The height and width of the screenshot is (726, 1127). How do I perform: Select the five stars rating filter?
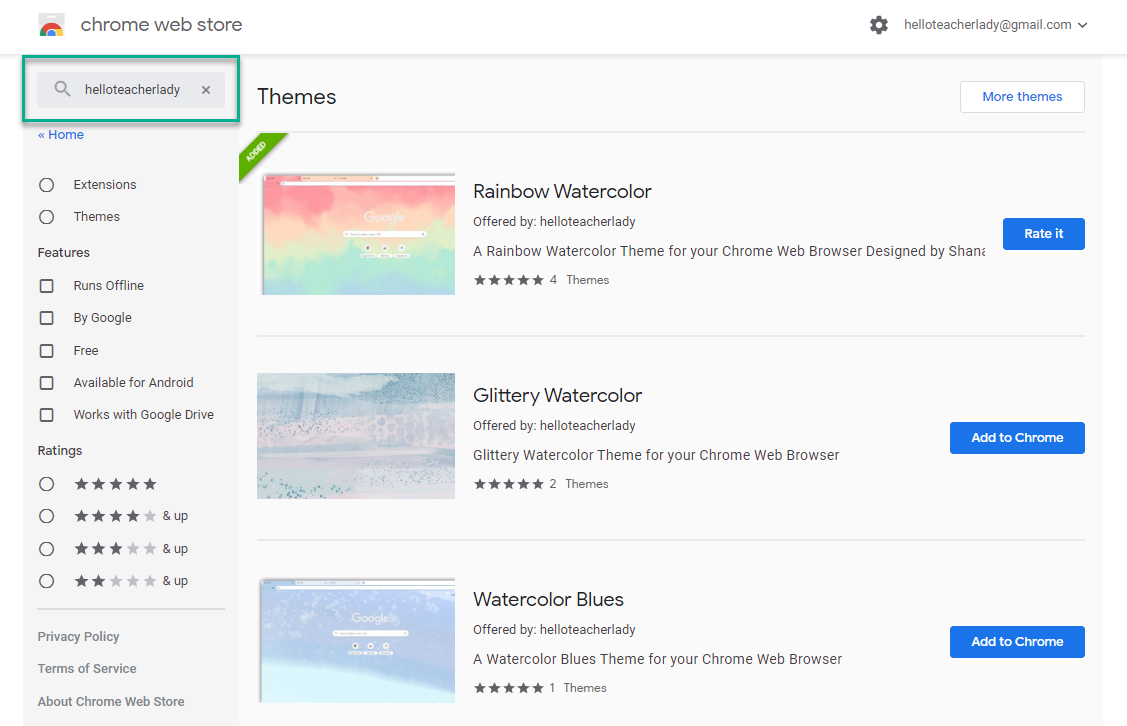click(x=47, y=484)
